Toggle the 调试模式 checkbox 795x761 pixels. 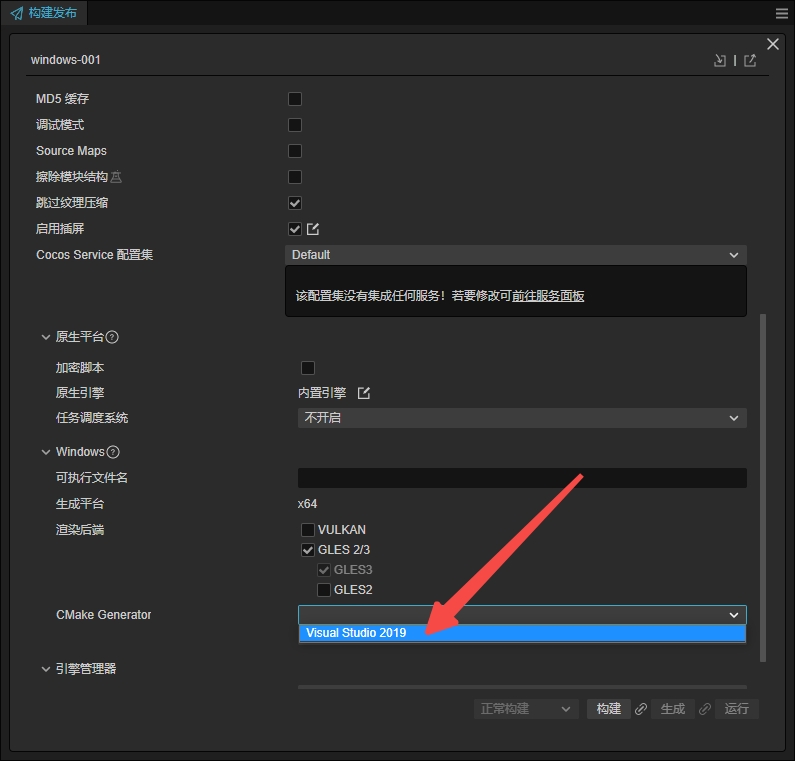[x=295, y=125]
